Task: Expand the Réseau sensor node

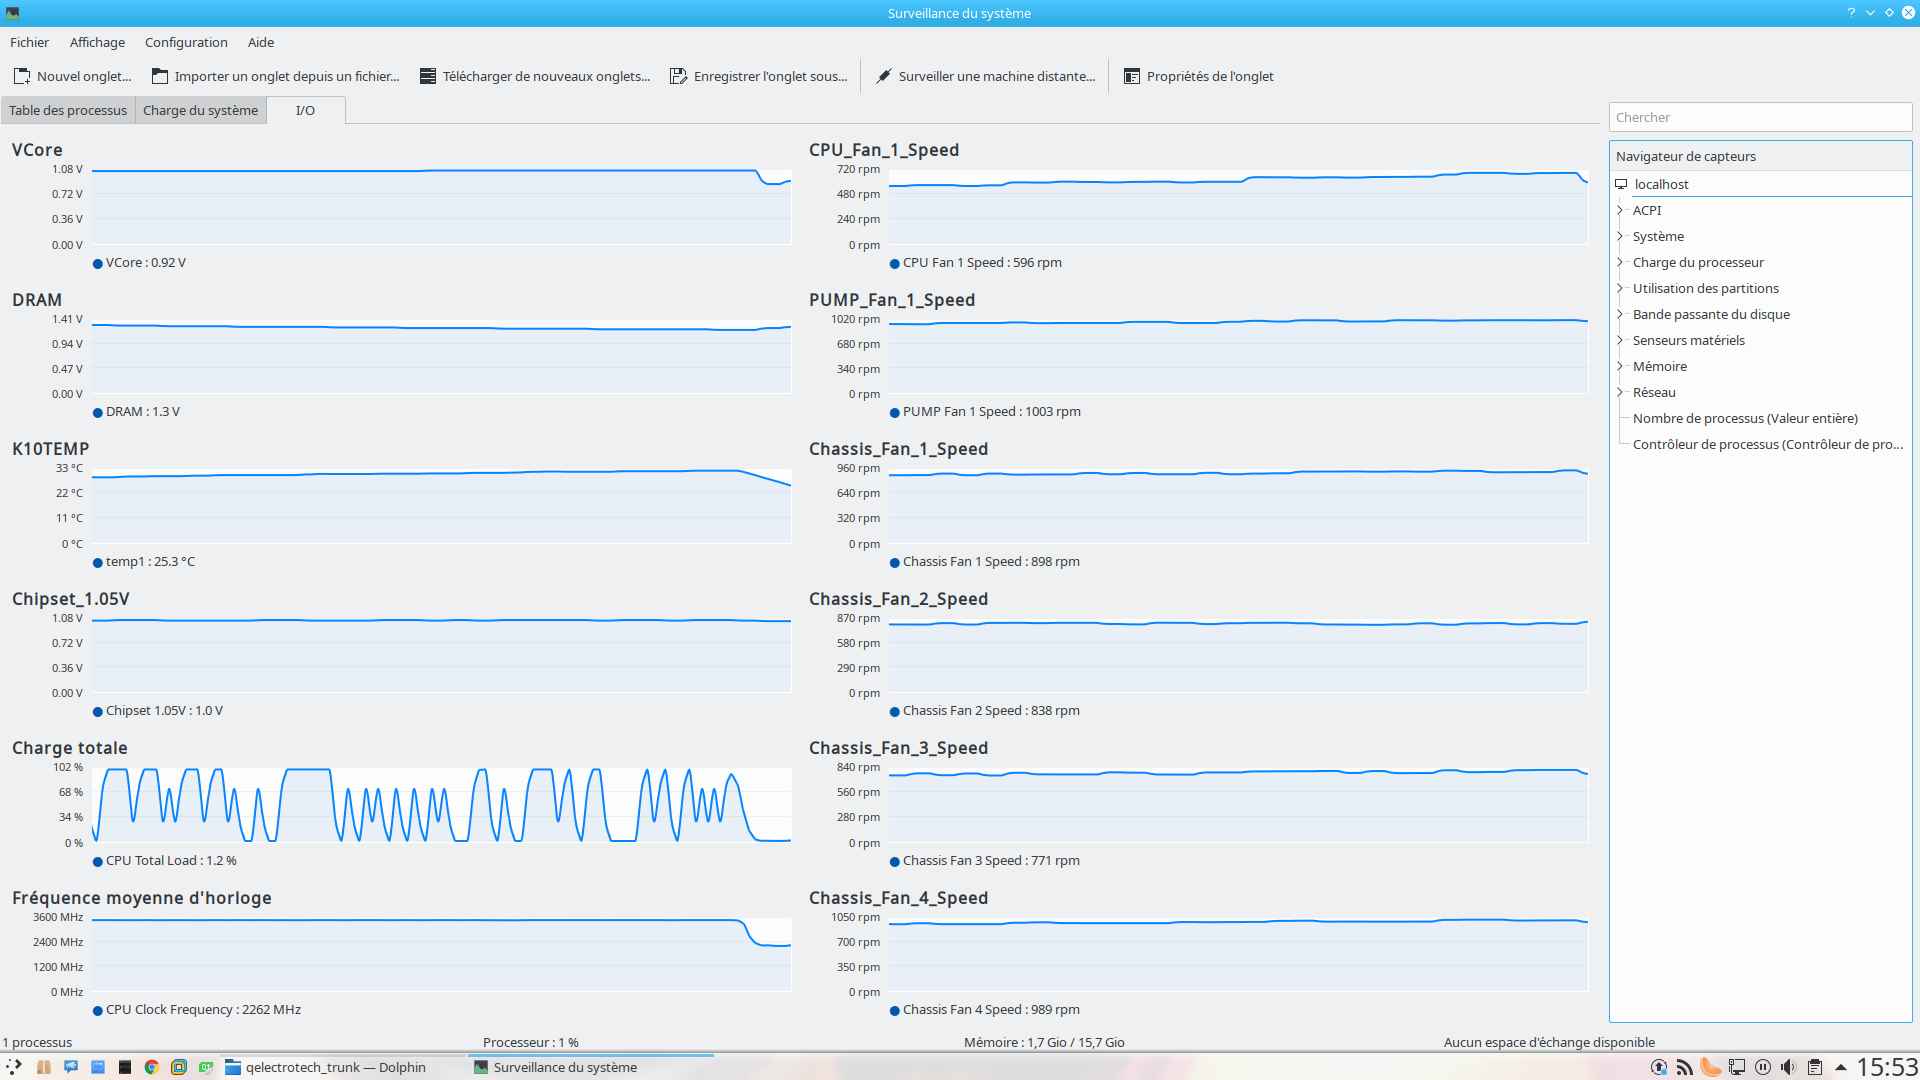Action: click(1620, 392)
